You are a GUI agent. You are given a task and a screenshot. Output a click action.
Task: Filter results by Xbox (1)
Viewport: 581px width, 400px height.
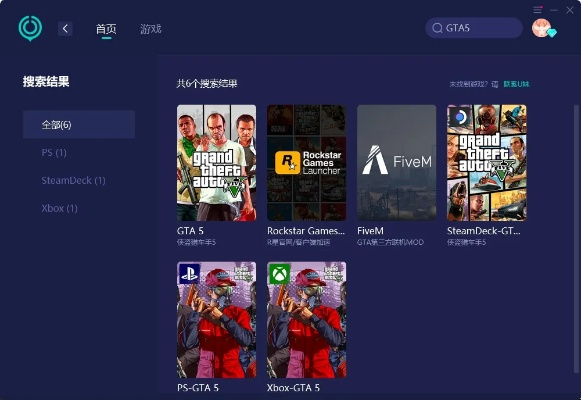click(x=59, y=208)
